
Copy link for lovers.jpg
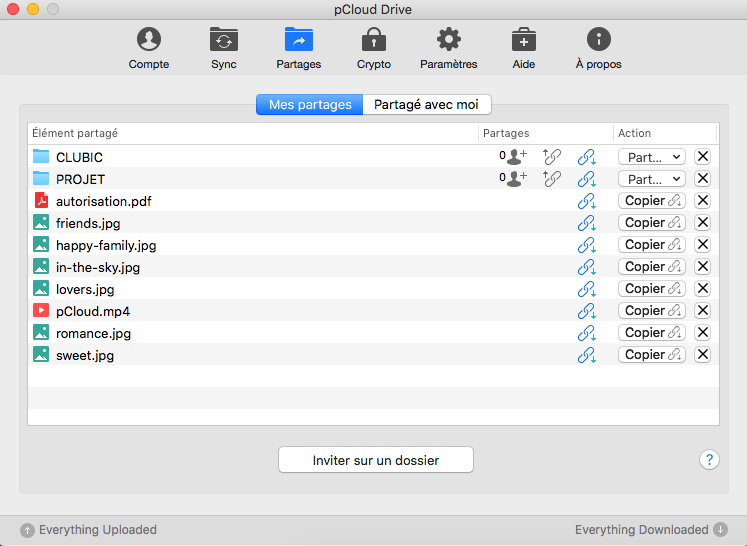point(652,288)
